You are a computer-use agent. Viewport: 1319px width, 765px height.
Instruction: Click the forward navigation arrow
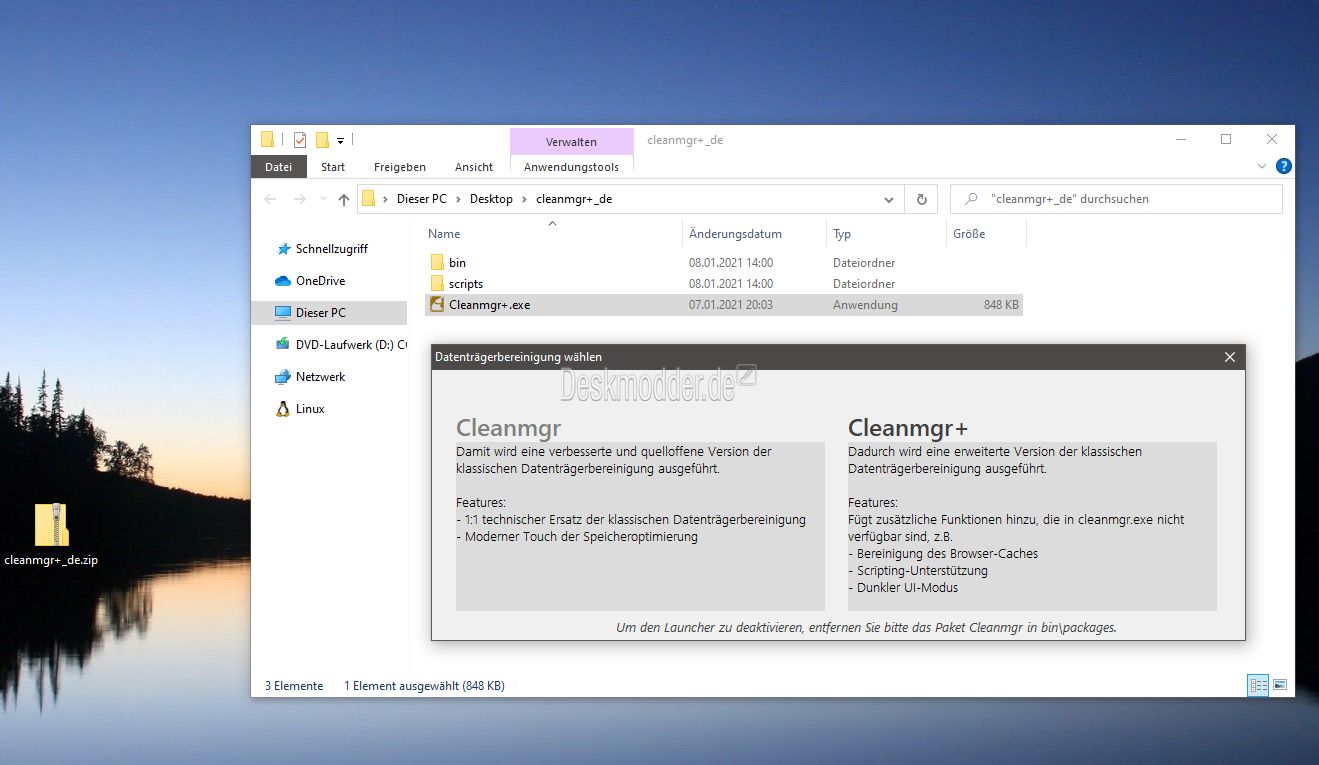point(300,199)
